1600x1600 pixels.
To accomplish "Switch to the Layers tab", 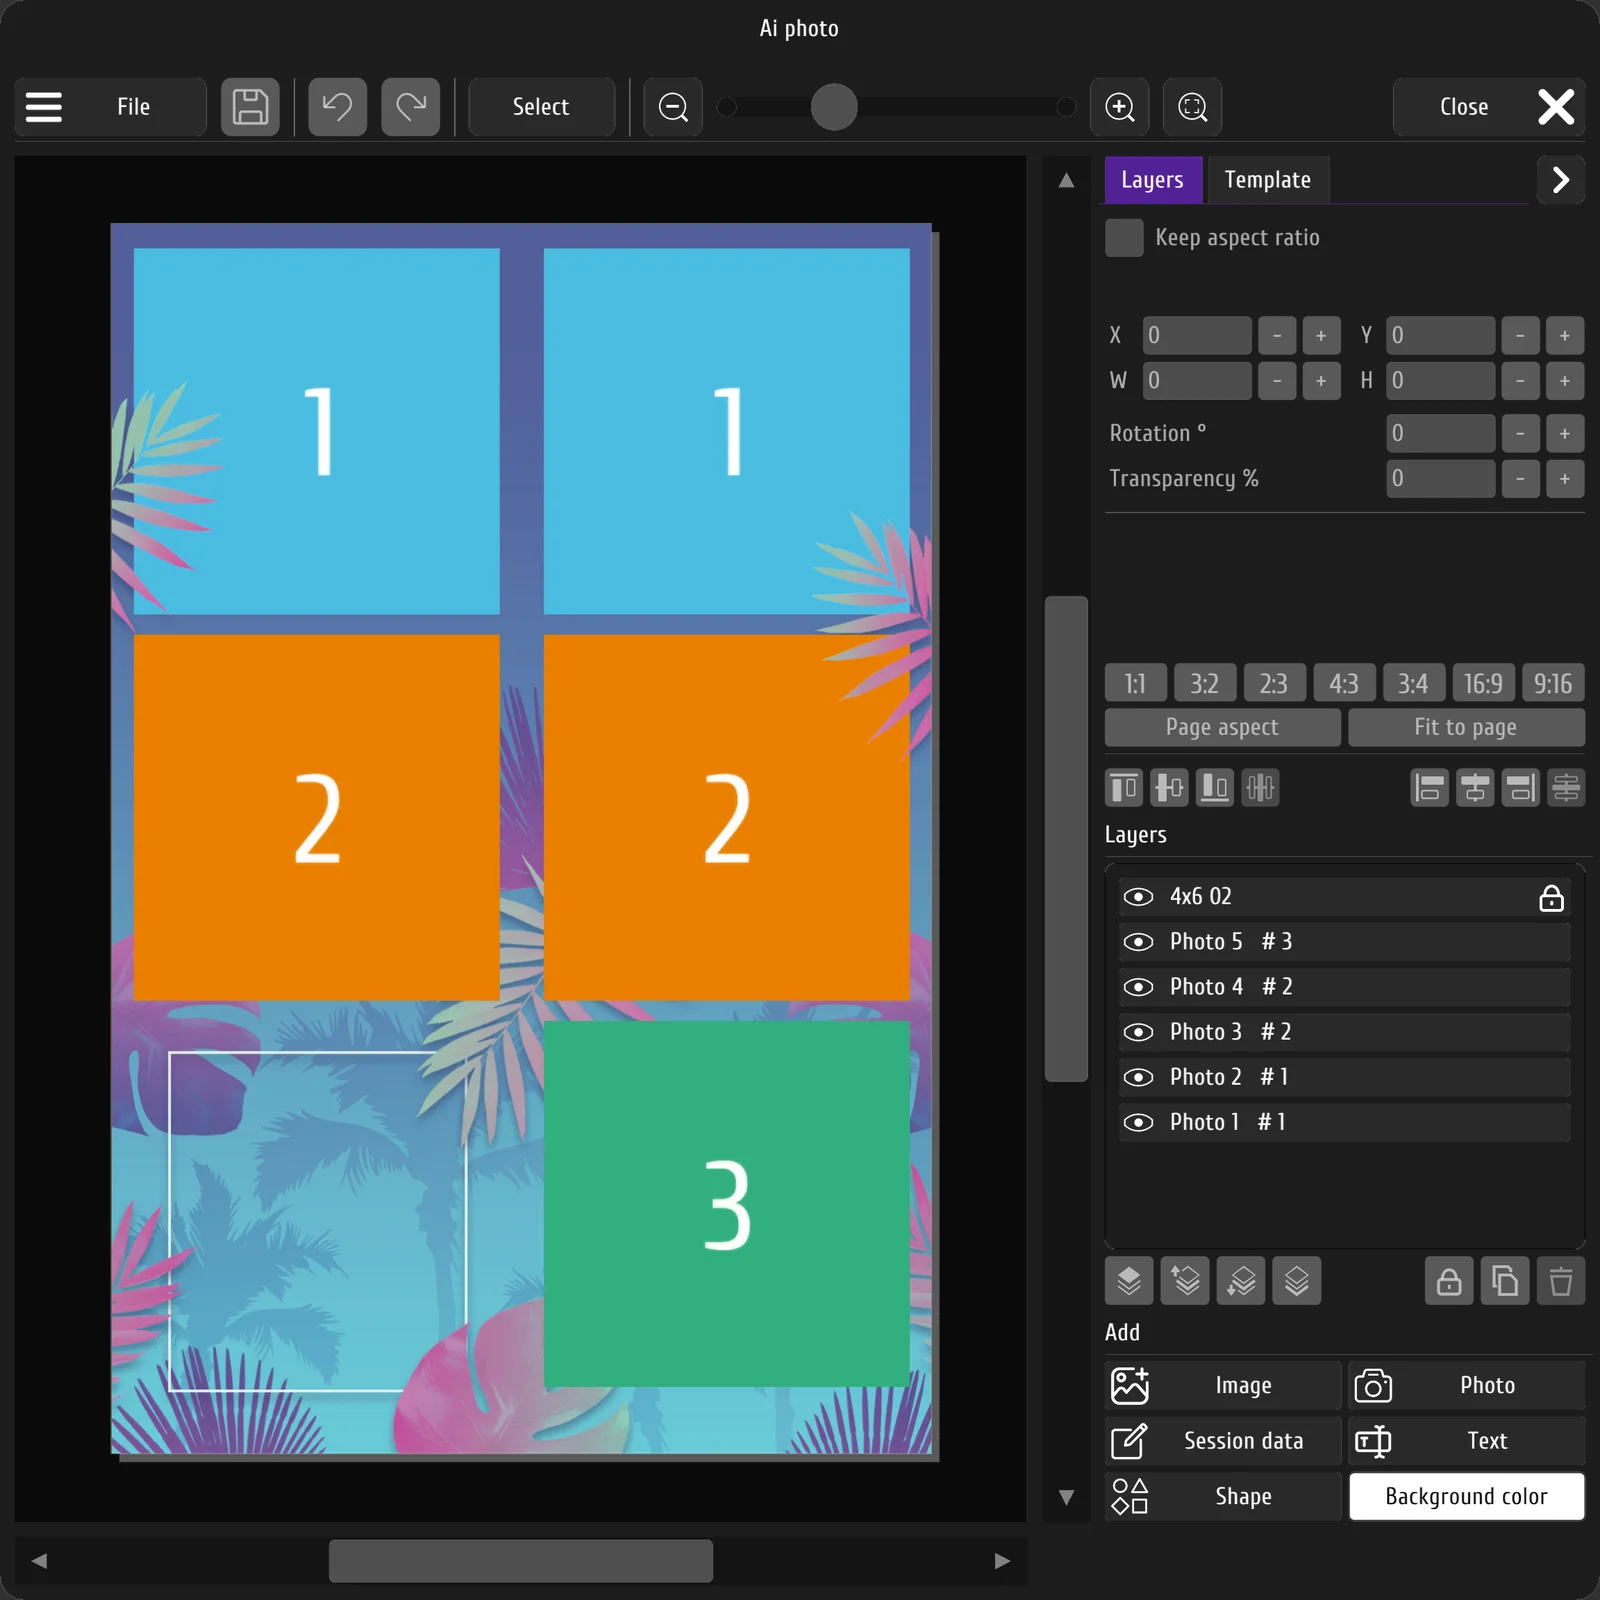I will click(1153, 180).
